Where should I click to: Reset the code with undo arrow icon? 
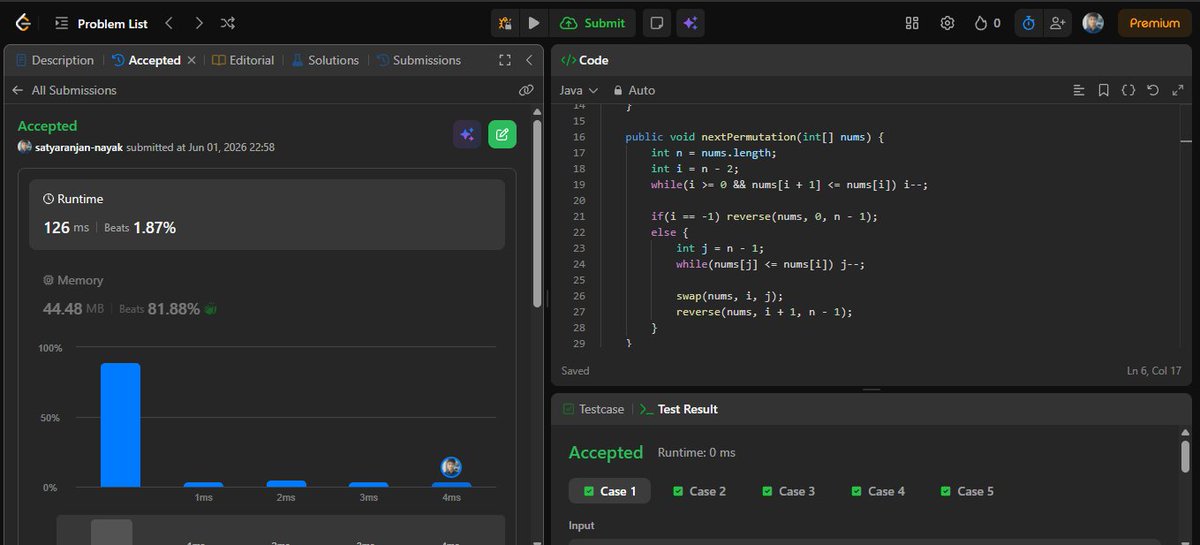1152,90
